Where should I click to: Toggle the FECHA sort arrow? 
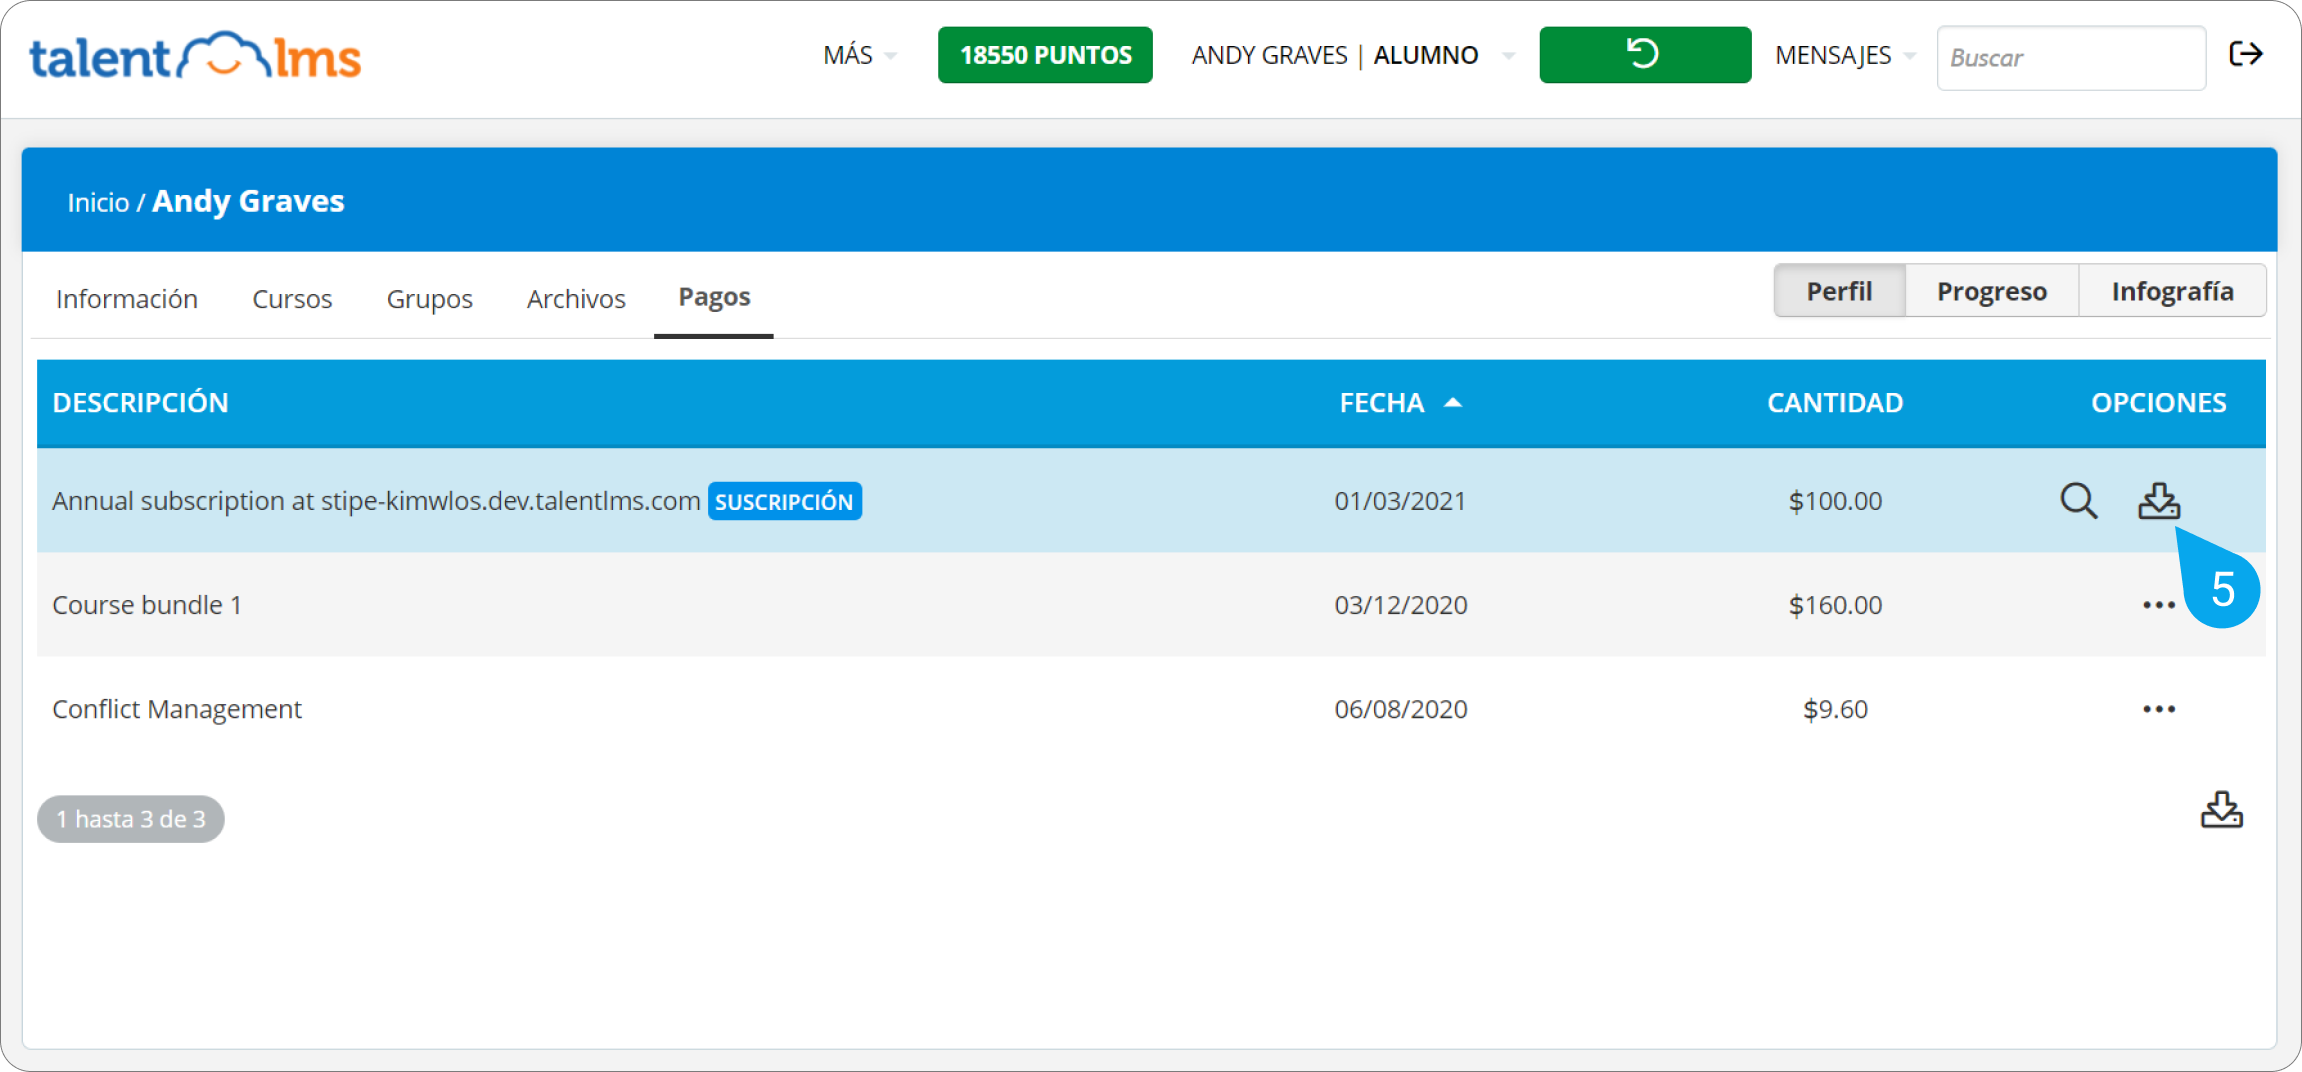pos(1453,403)
